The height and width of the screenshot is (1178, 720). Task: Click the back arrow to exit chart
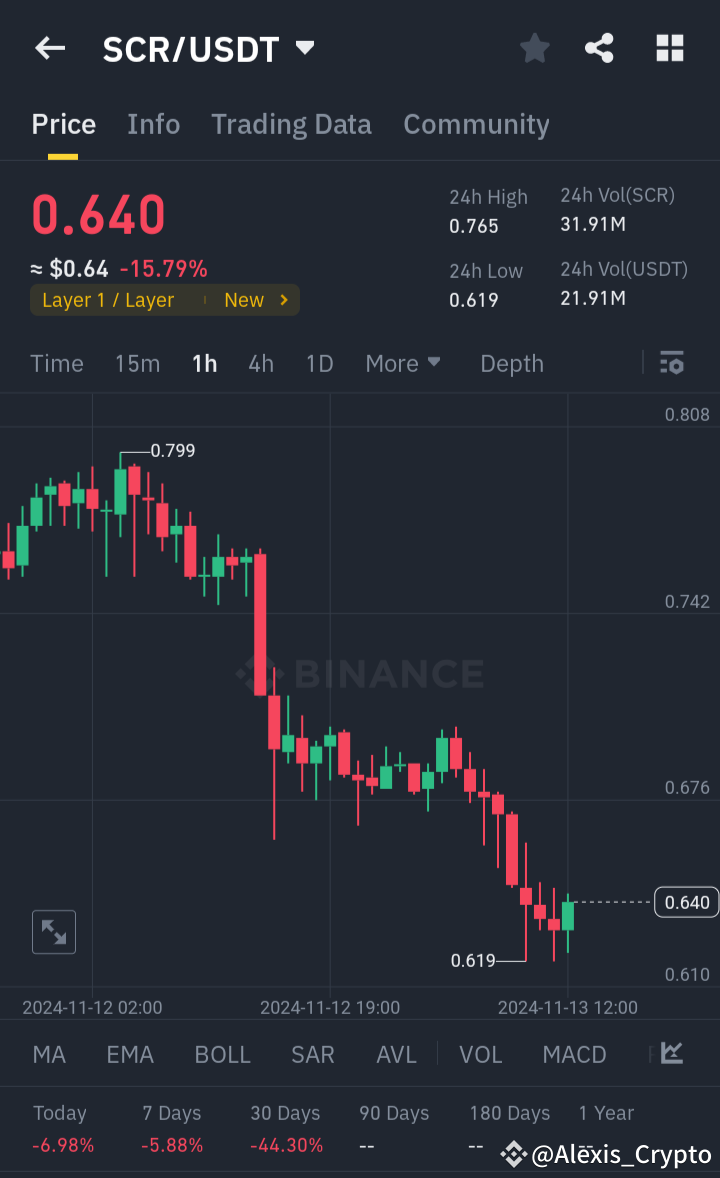click(x=50, y=48)
